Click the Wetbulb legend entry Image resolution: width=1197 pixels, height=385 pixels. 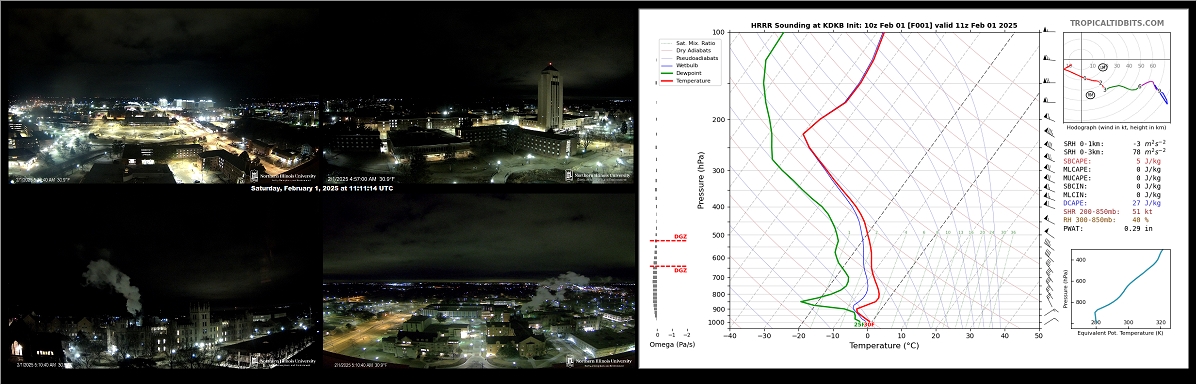(681, 66)
